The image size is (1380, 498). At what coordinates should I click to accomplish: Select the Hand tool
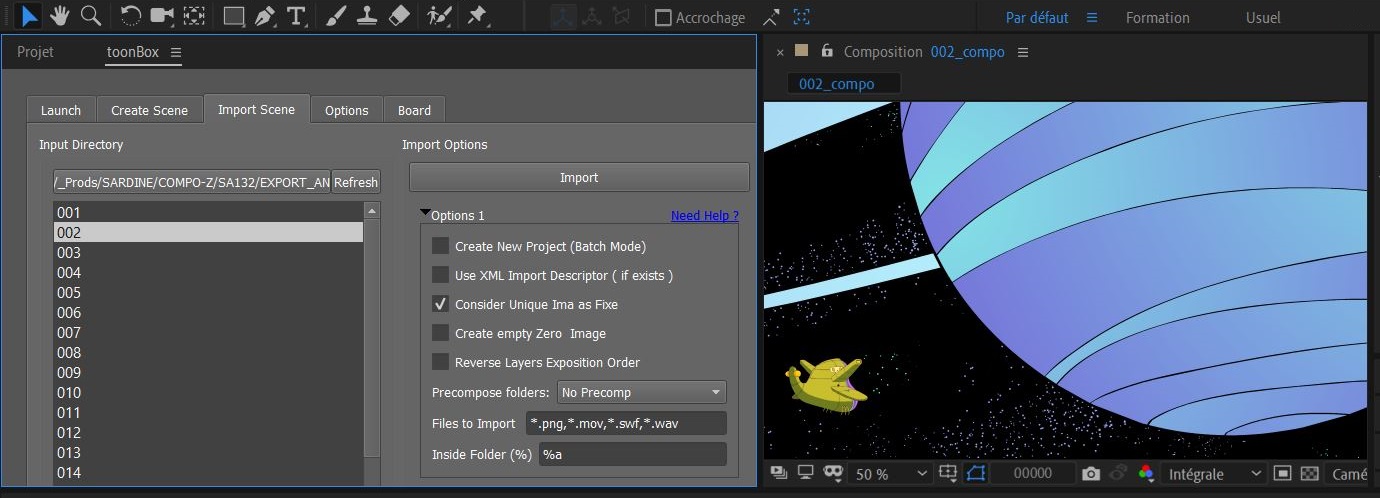[x=60, y=16]
